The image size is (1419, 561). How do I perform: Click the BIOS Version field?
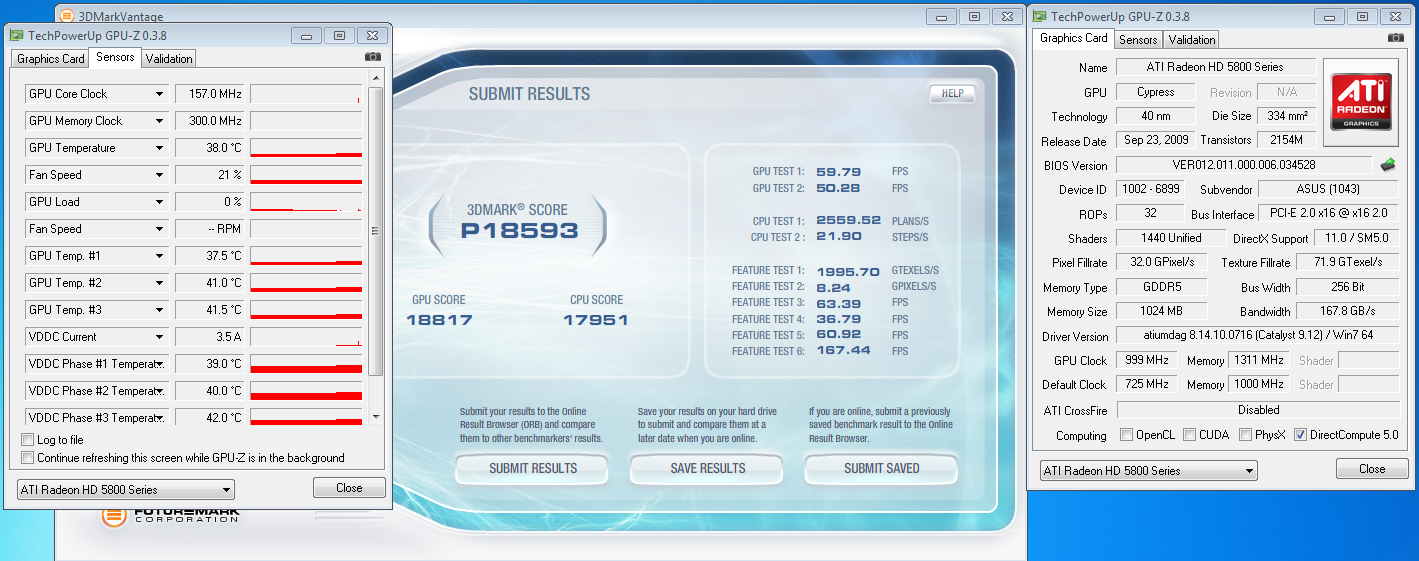pos(1244,165)
